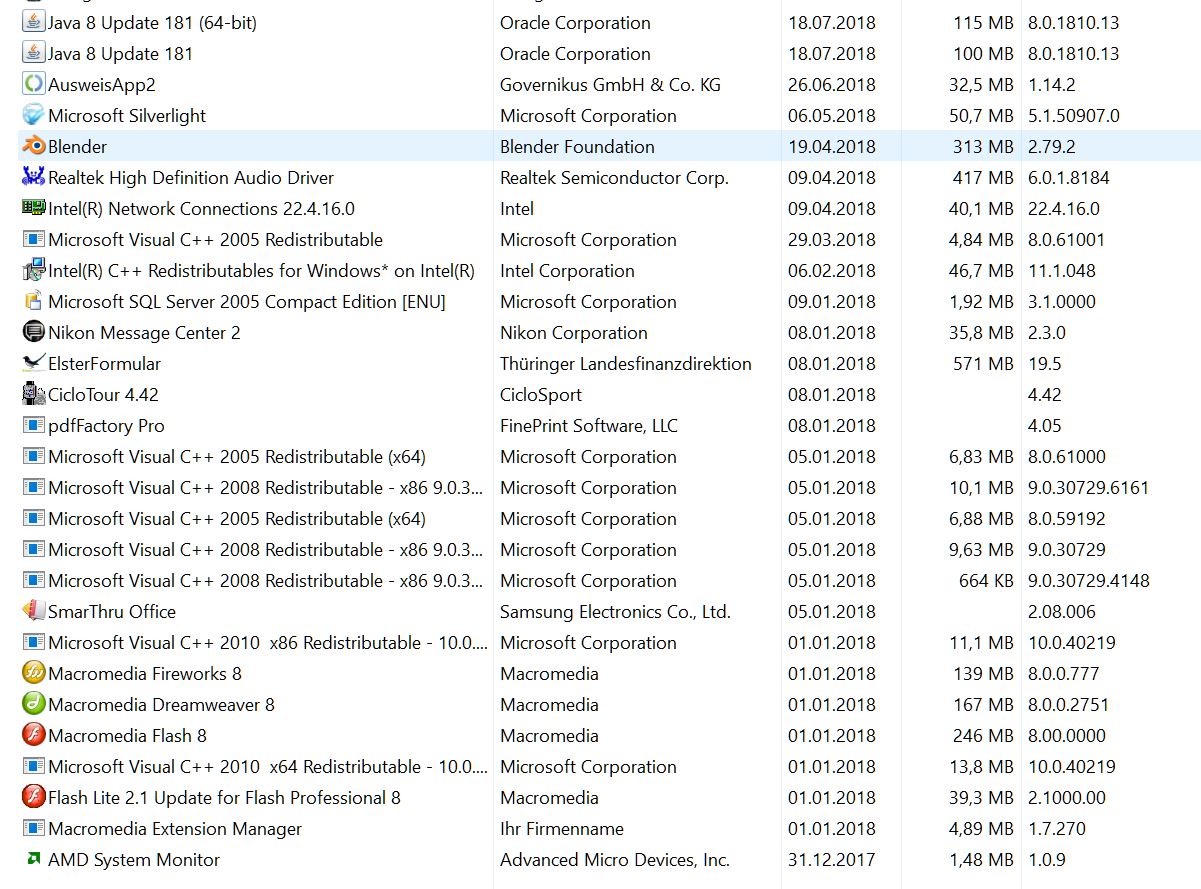Select Macromedia Flash 8 entry
The height and width of the screenshot is (889, 1201).
(x=127, y=735)
